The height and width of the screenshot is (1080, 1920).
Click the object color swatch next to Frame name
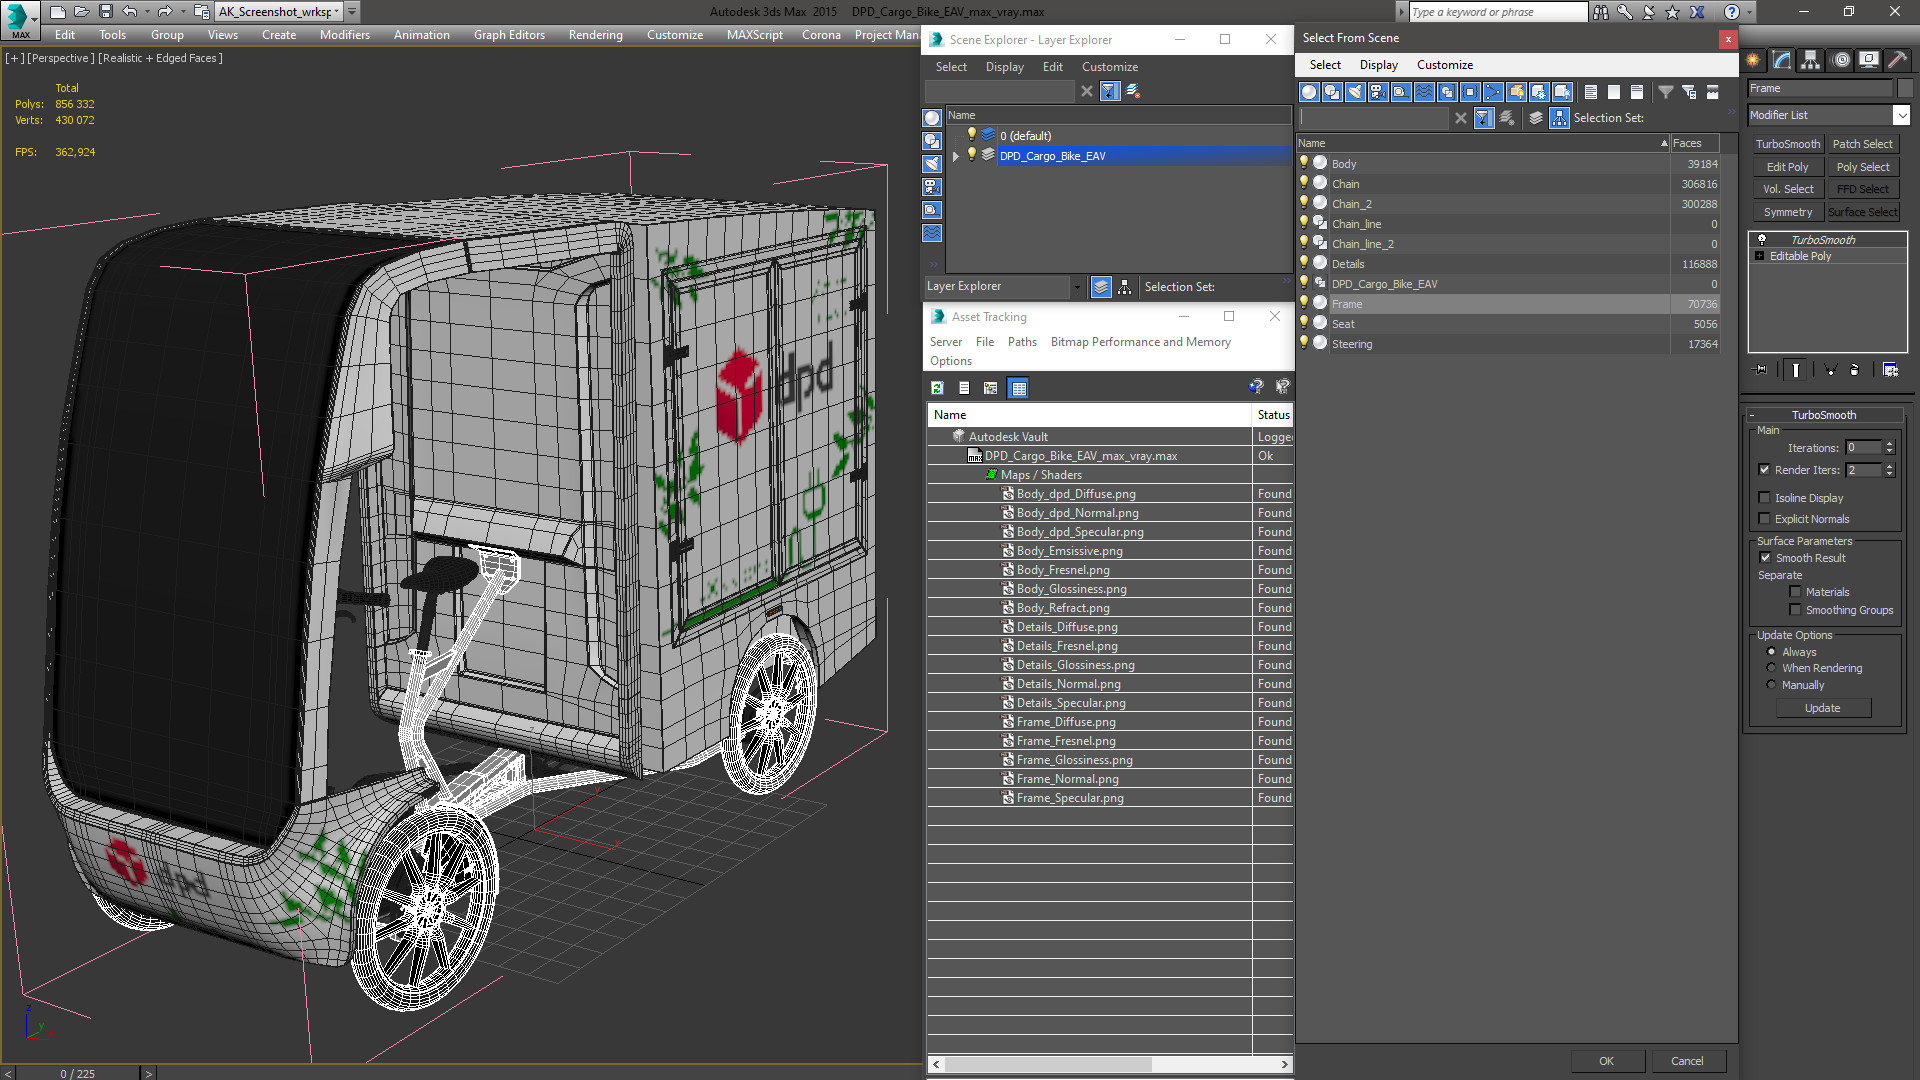(x=1905, y=88)
